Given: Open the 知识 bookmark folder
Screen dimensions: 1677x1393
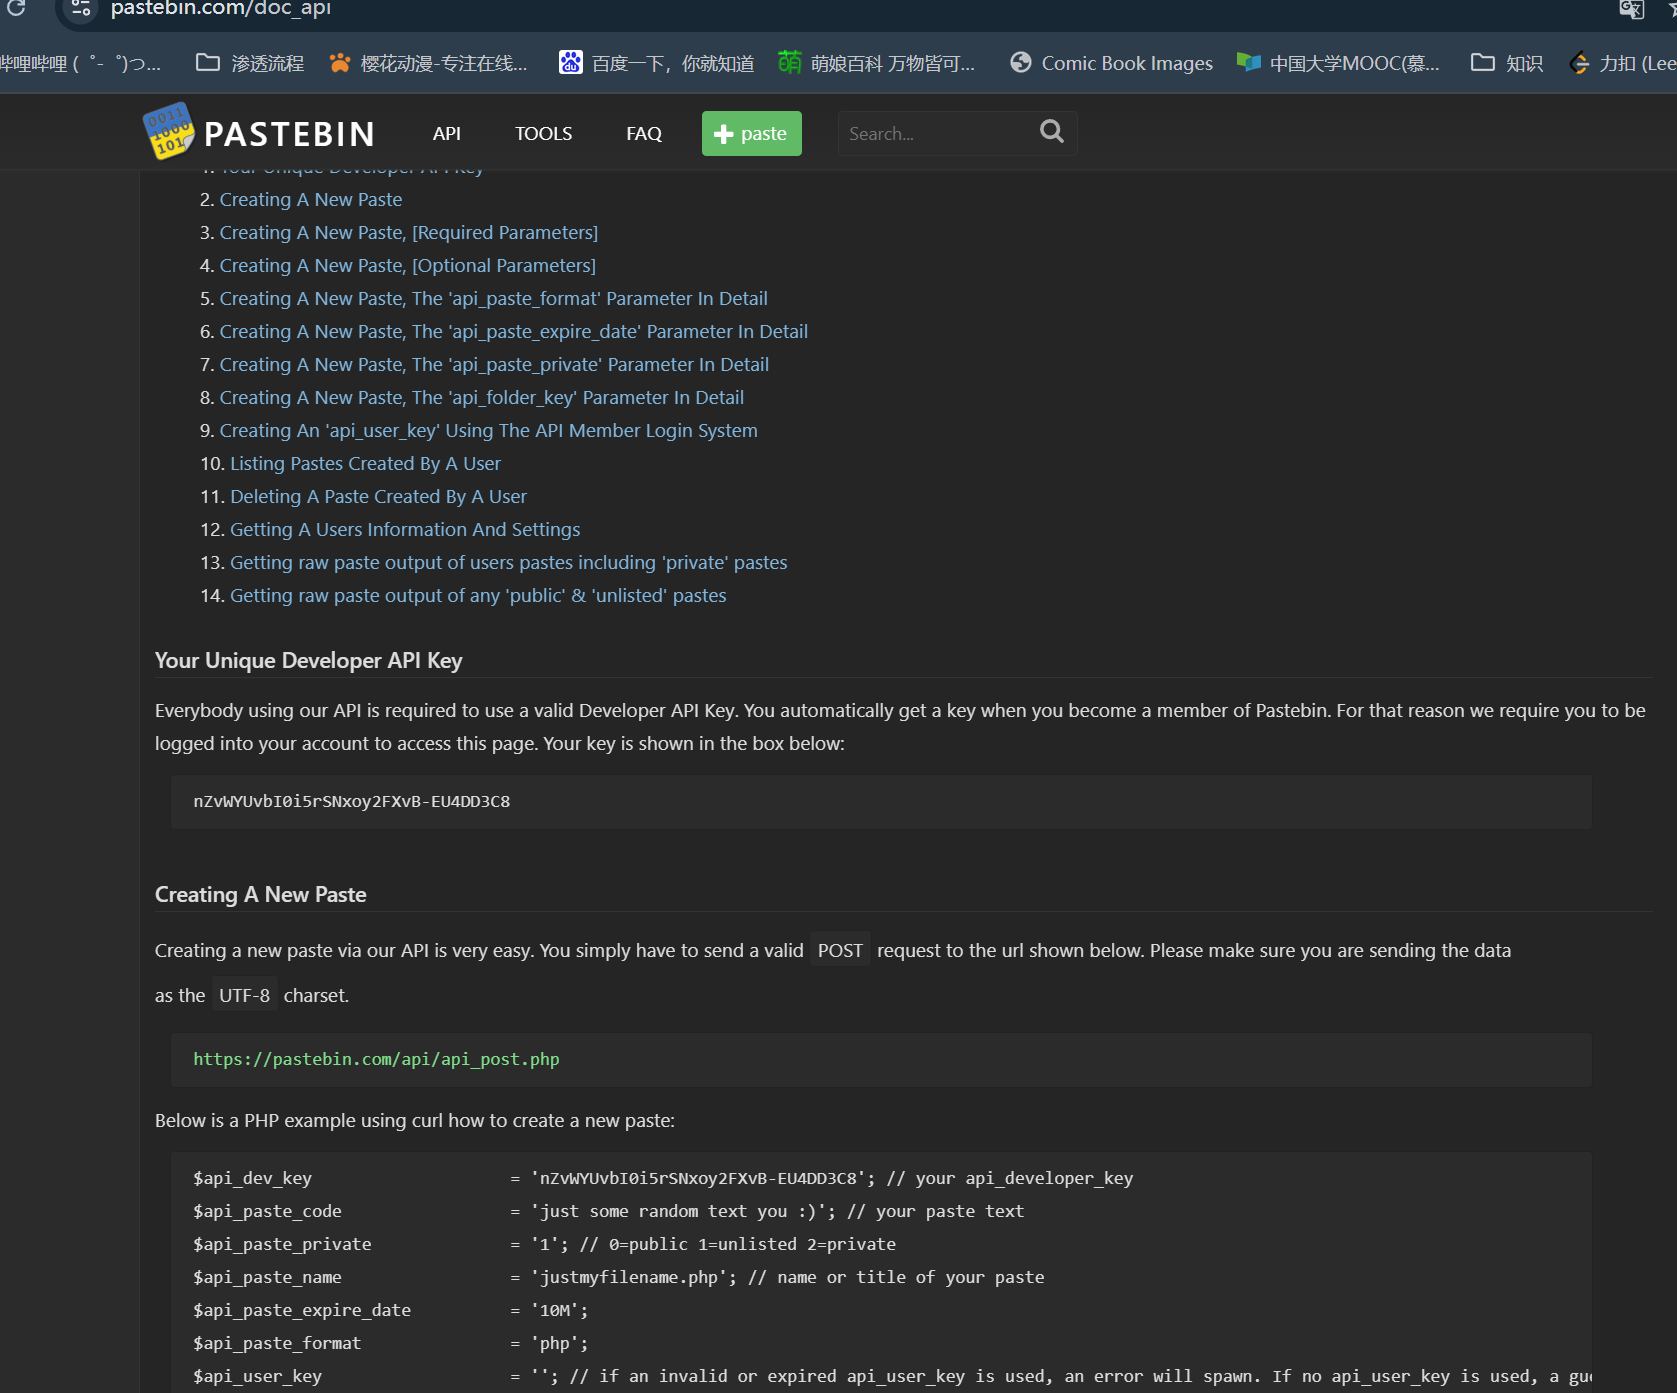Looking at the screenshot, I should pyautogui.click(x=1507, y=63).
